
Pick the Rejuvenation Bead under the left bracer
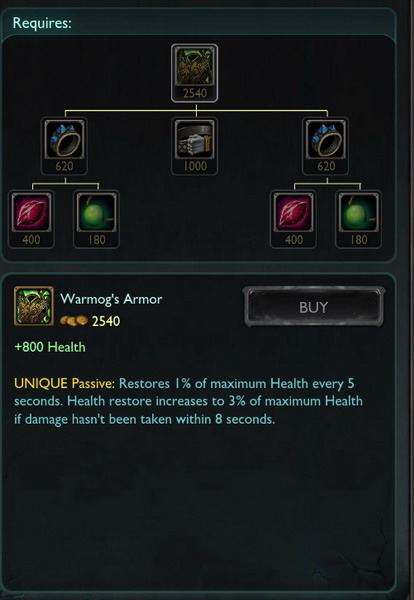[x=96, y=212]
